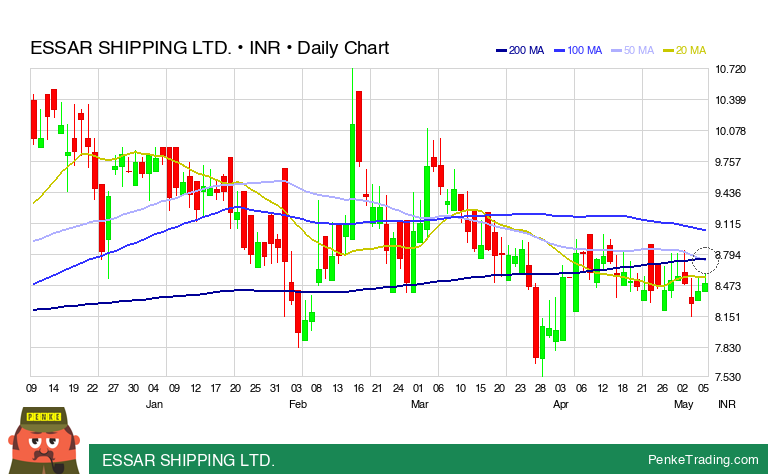Viewport: 768px width, 474px height.
Task: Click the 9.757 price axis label
Action: click(727, 162)
